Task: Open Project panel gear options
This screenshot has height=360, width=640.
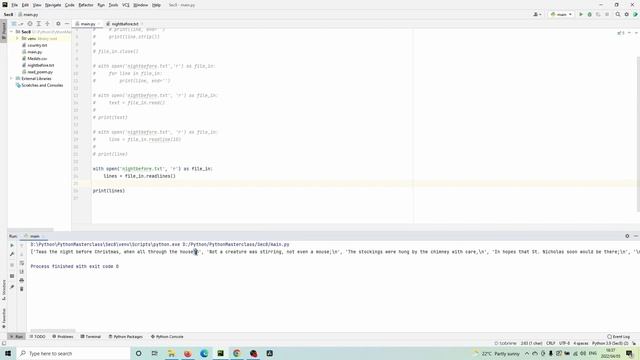Action: pos(58,24)
